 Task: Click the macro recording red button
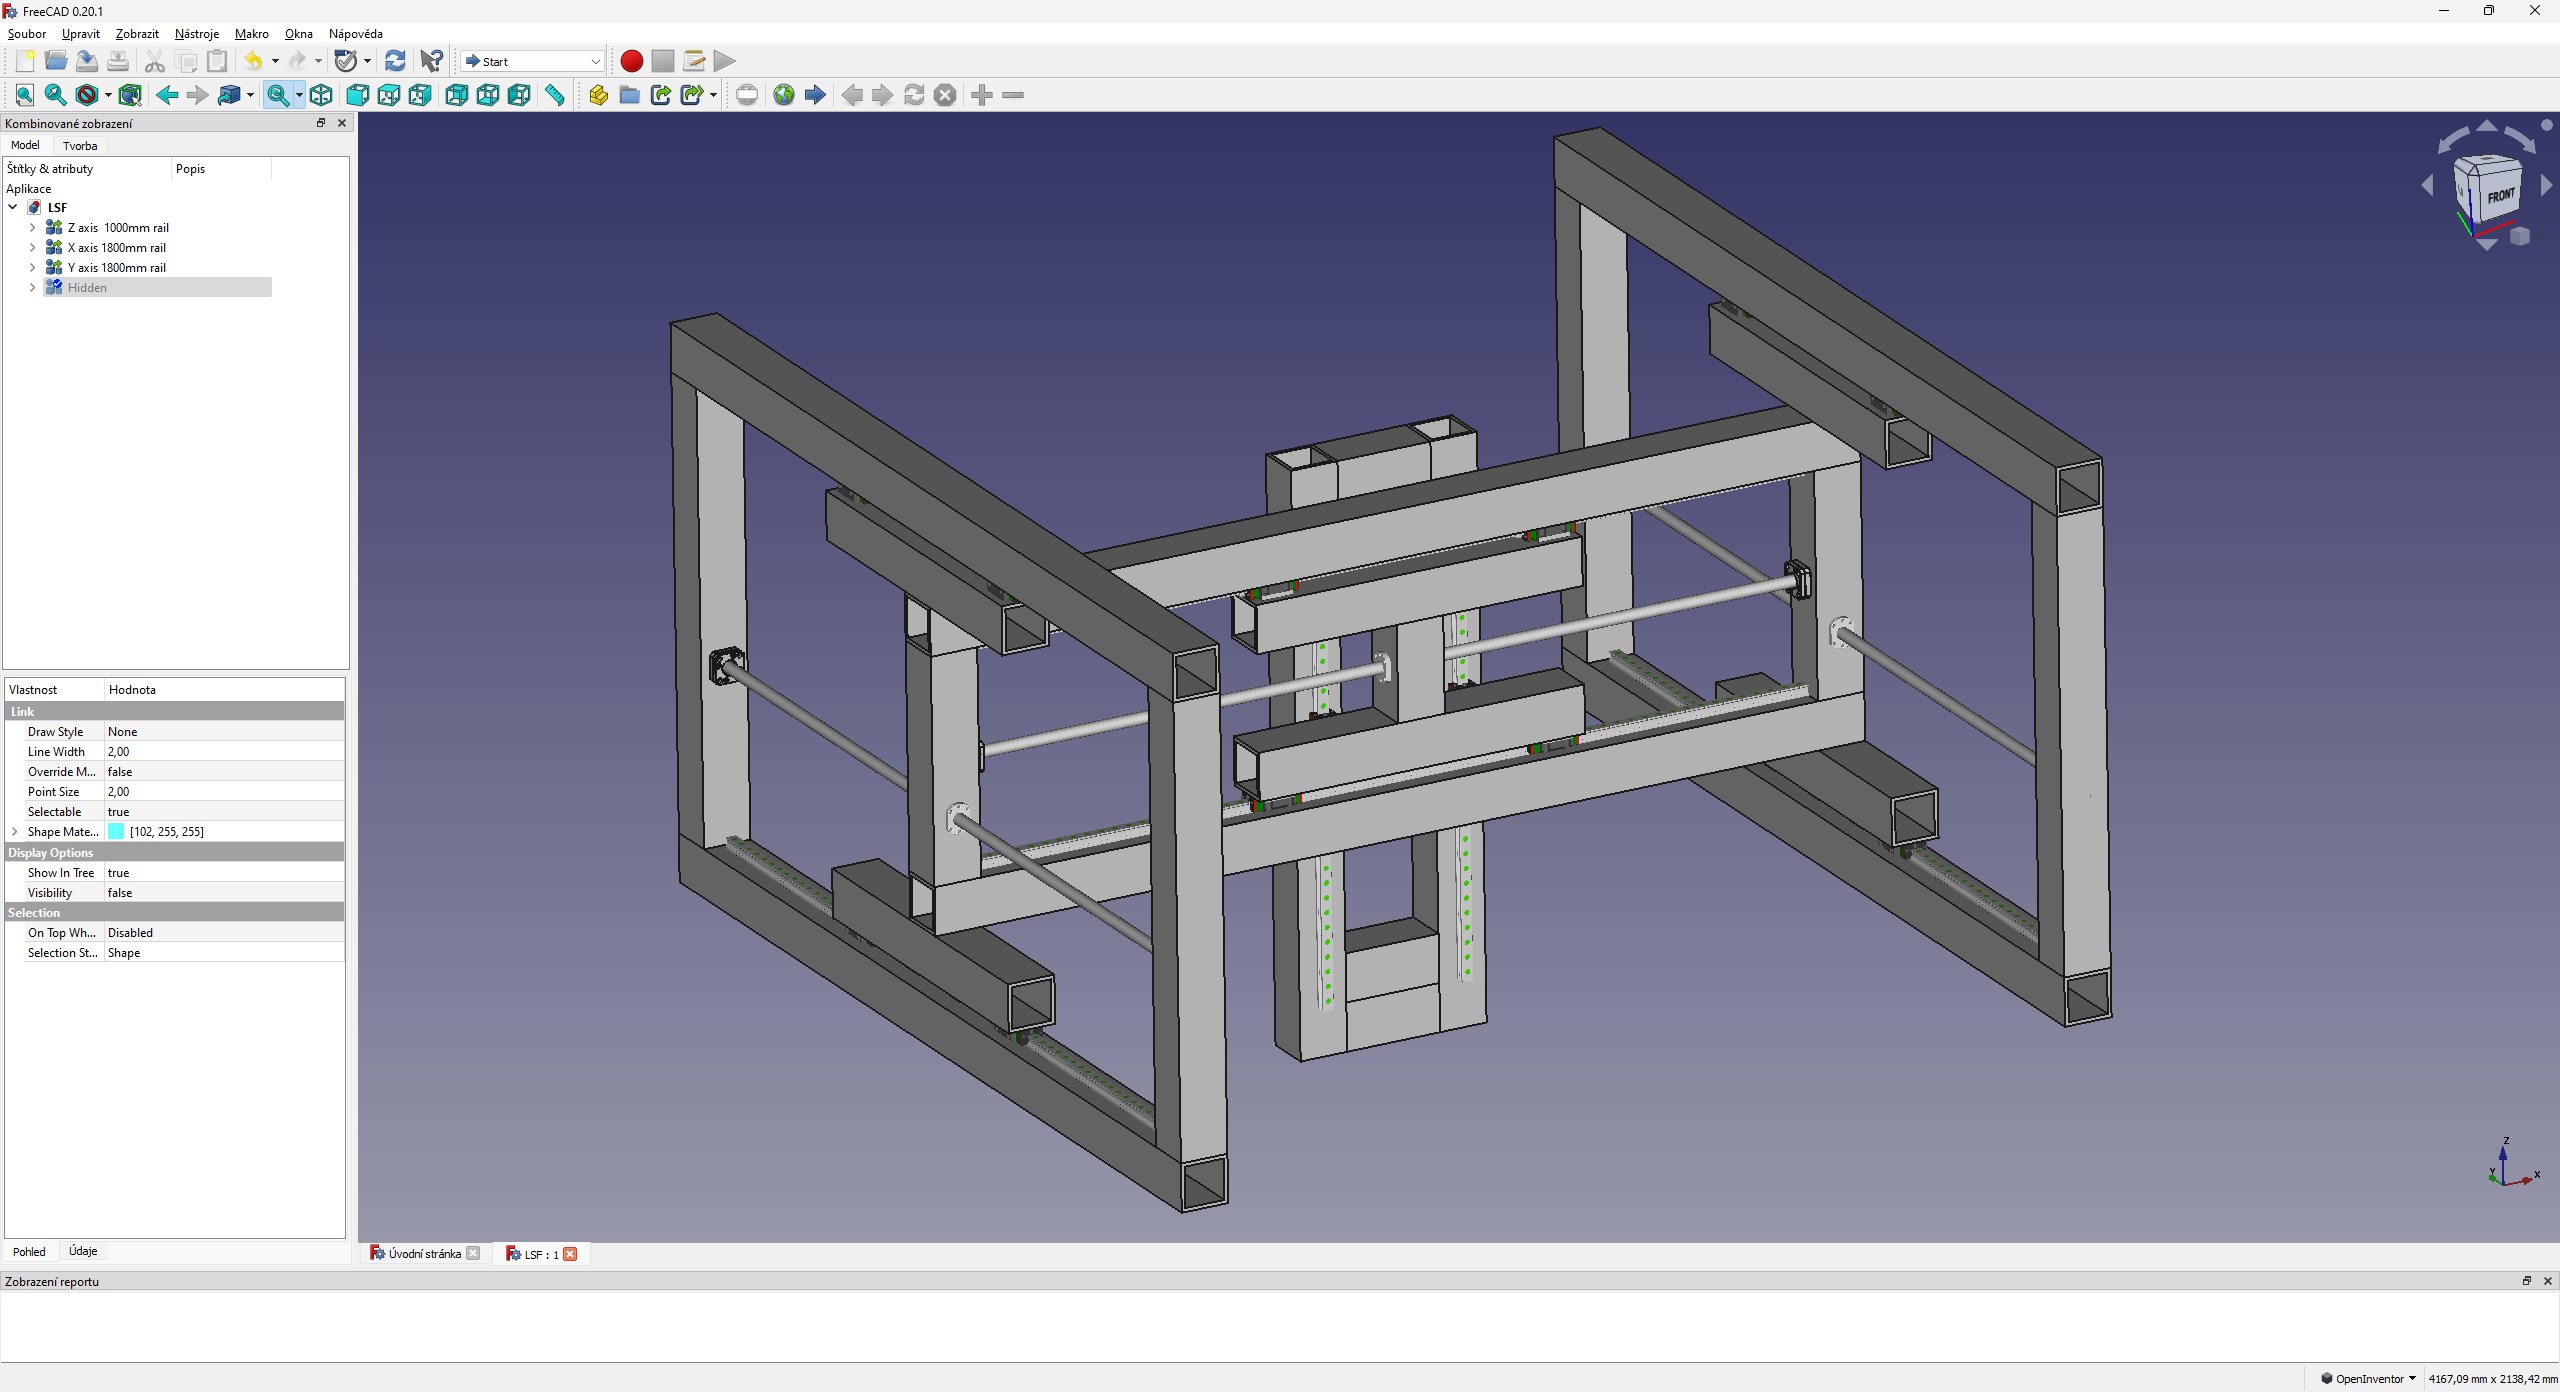coord(631,61)
